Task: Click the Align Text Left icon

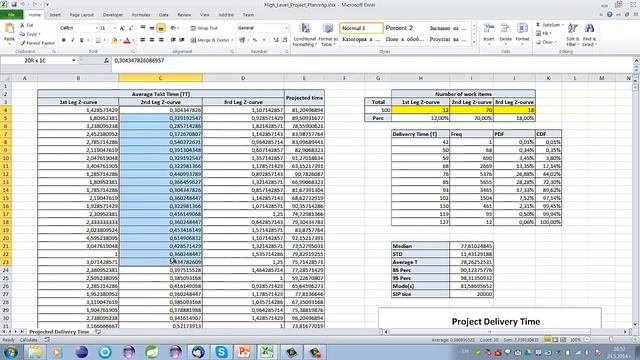Action: [143, 40]
